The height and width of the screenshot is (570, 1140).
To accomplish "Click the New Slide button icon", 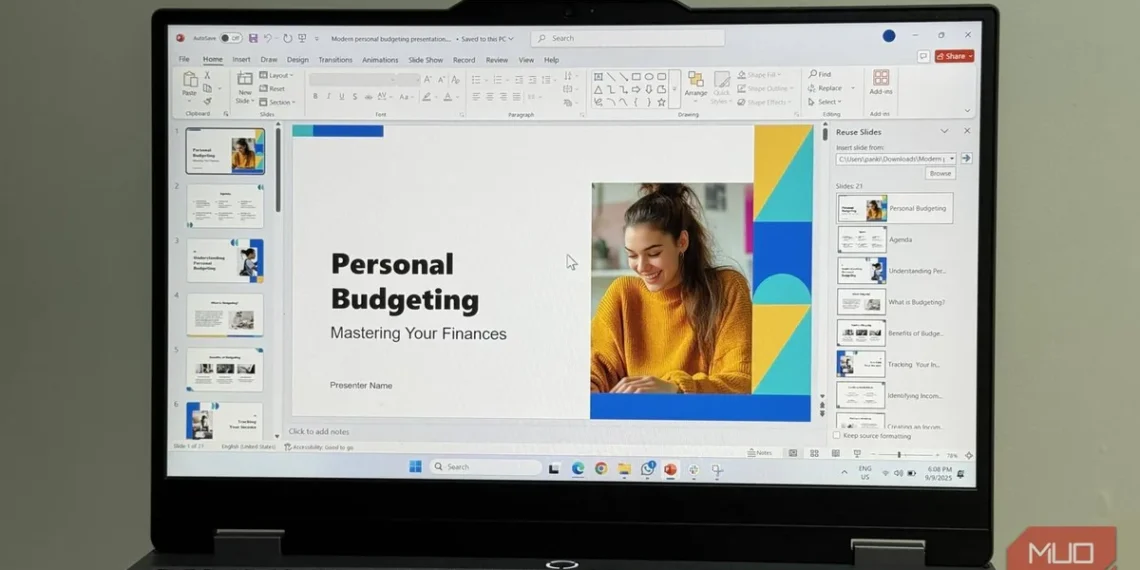I will (x=244, y=80).
